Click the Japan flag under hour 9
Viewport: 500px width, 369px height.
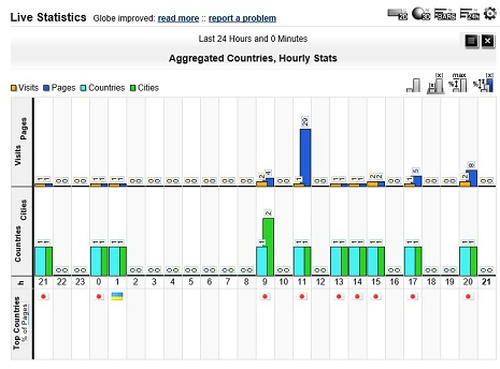pyautogui.click(x=265, y=296)
